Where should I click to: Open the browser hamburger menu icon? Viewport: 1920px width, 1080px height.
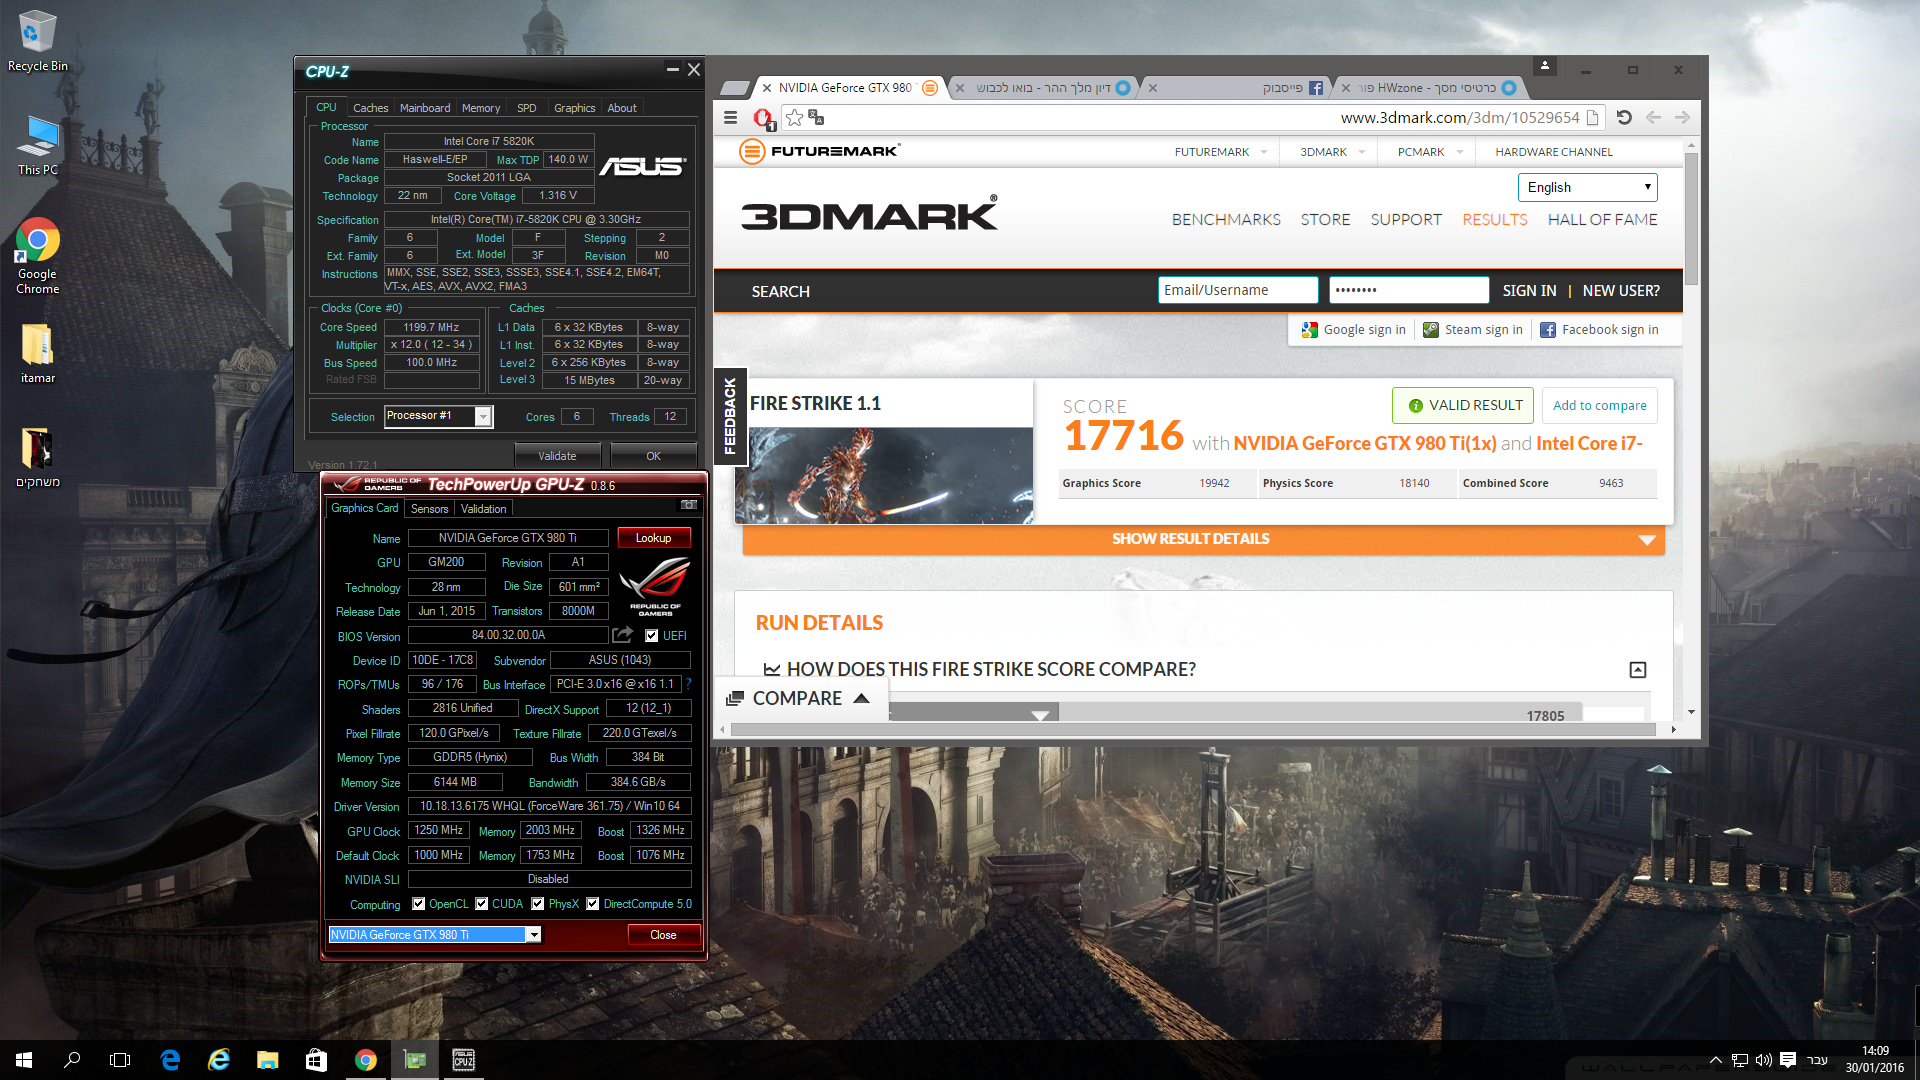[731, 118]
